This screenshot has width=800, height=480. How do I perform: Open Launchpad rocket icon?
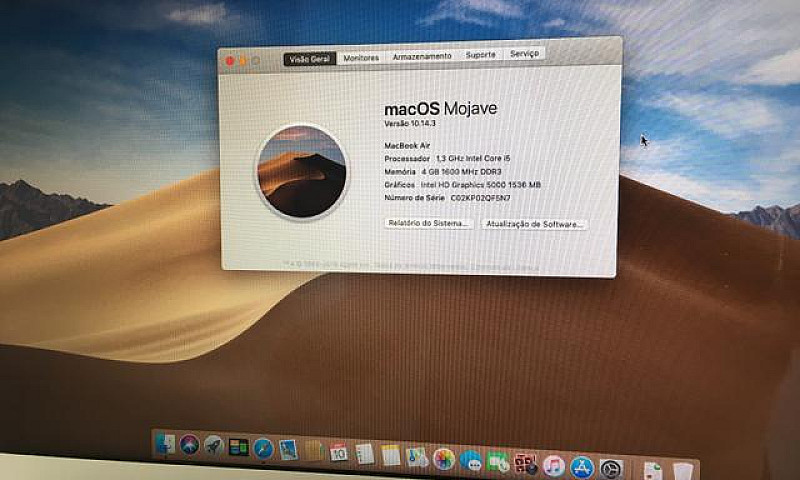(214, 446)
